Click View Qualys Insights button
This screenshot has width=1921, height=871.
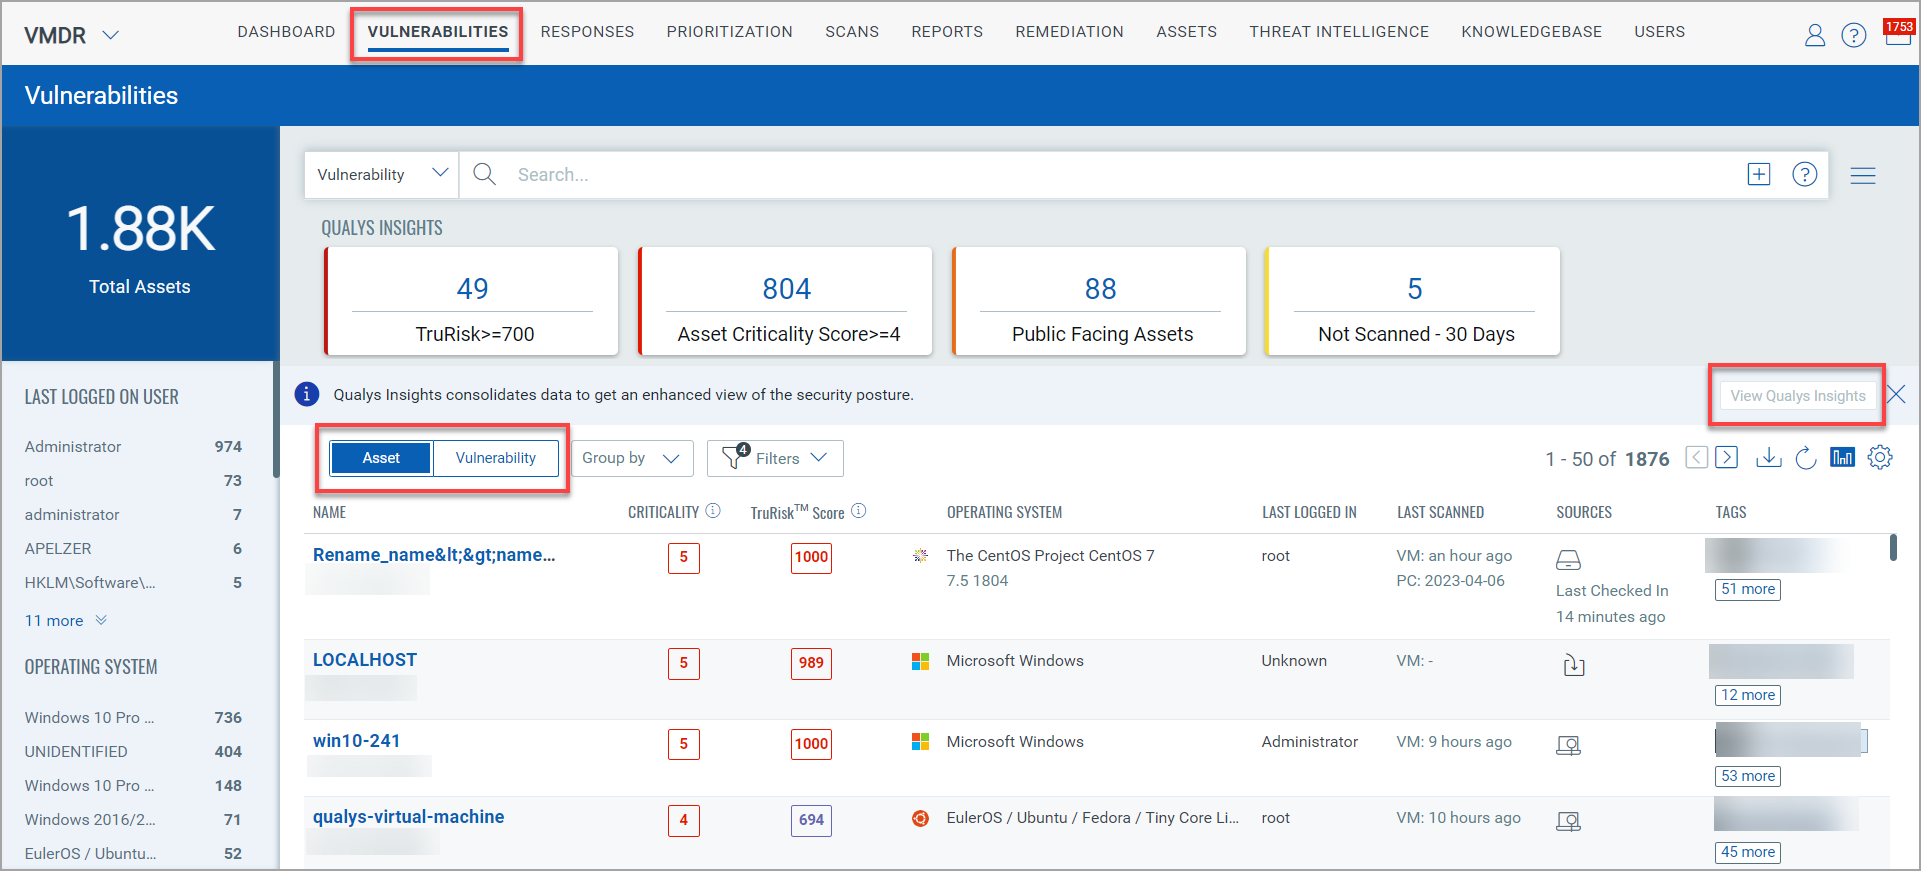(1797, 396)
